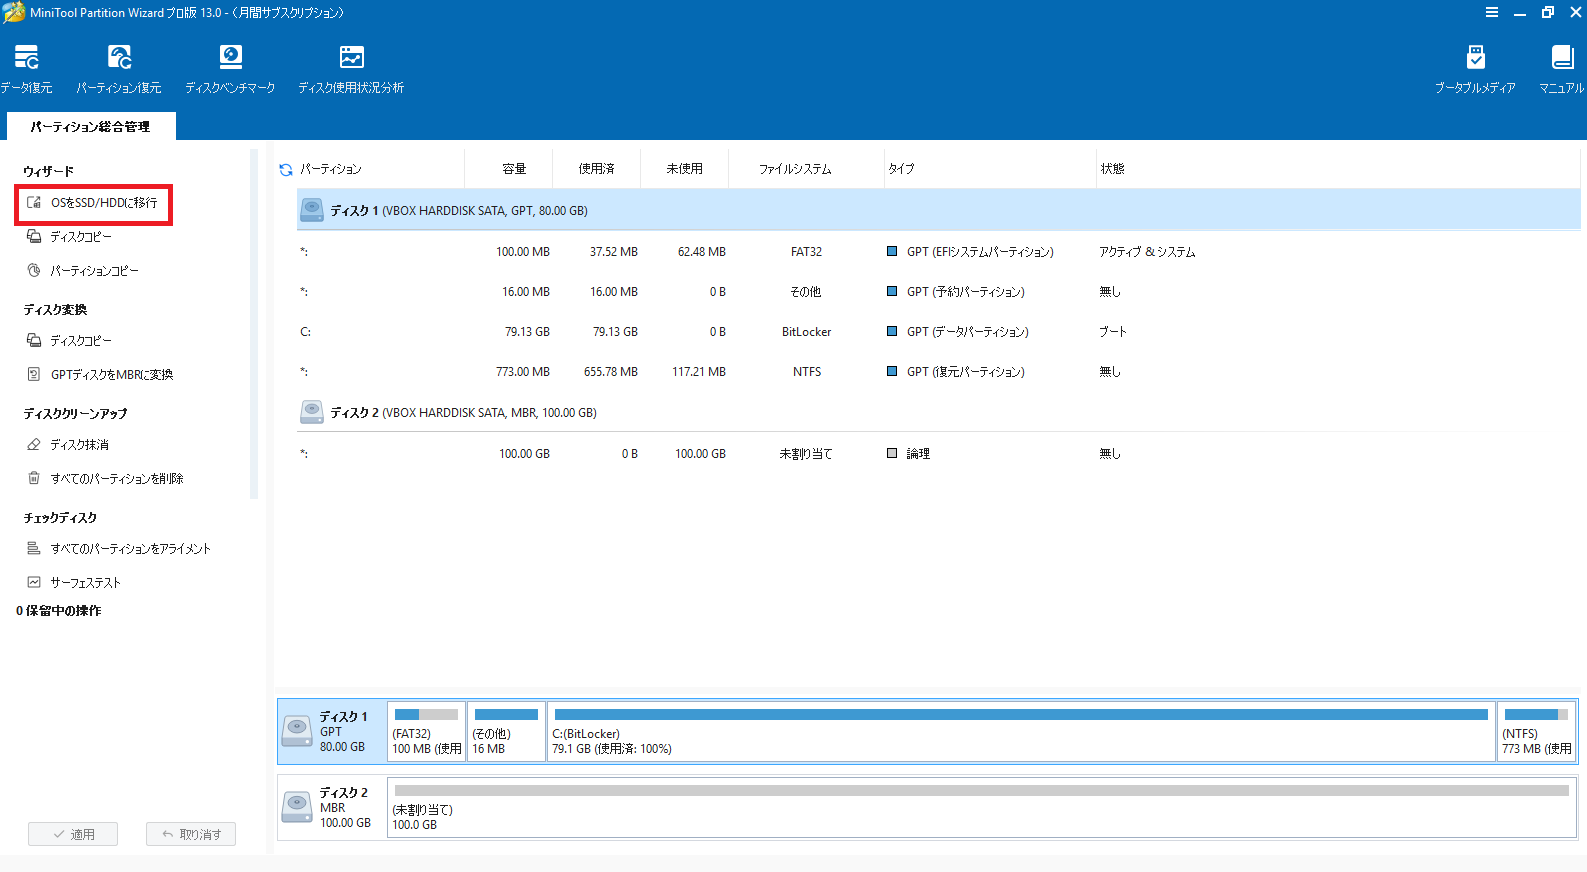Select (NTFS) 773 MB block in disk map
The width and height of the screenshot is (1587, 872).
click(x=1537, y=732)
